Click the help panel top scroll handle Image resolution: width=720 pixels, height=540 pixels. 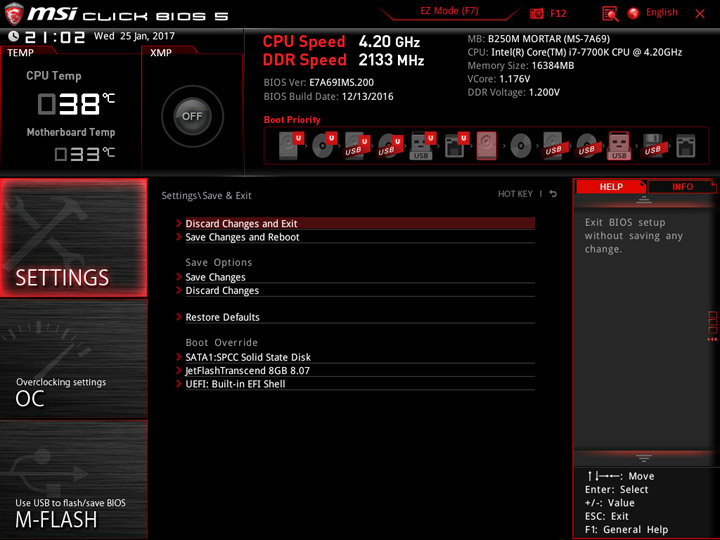[x=644, y=200]
